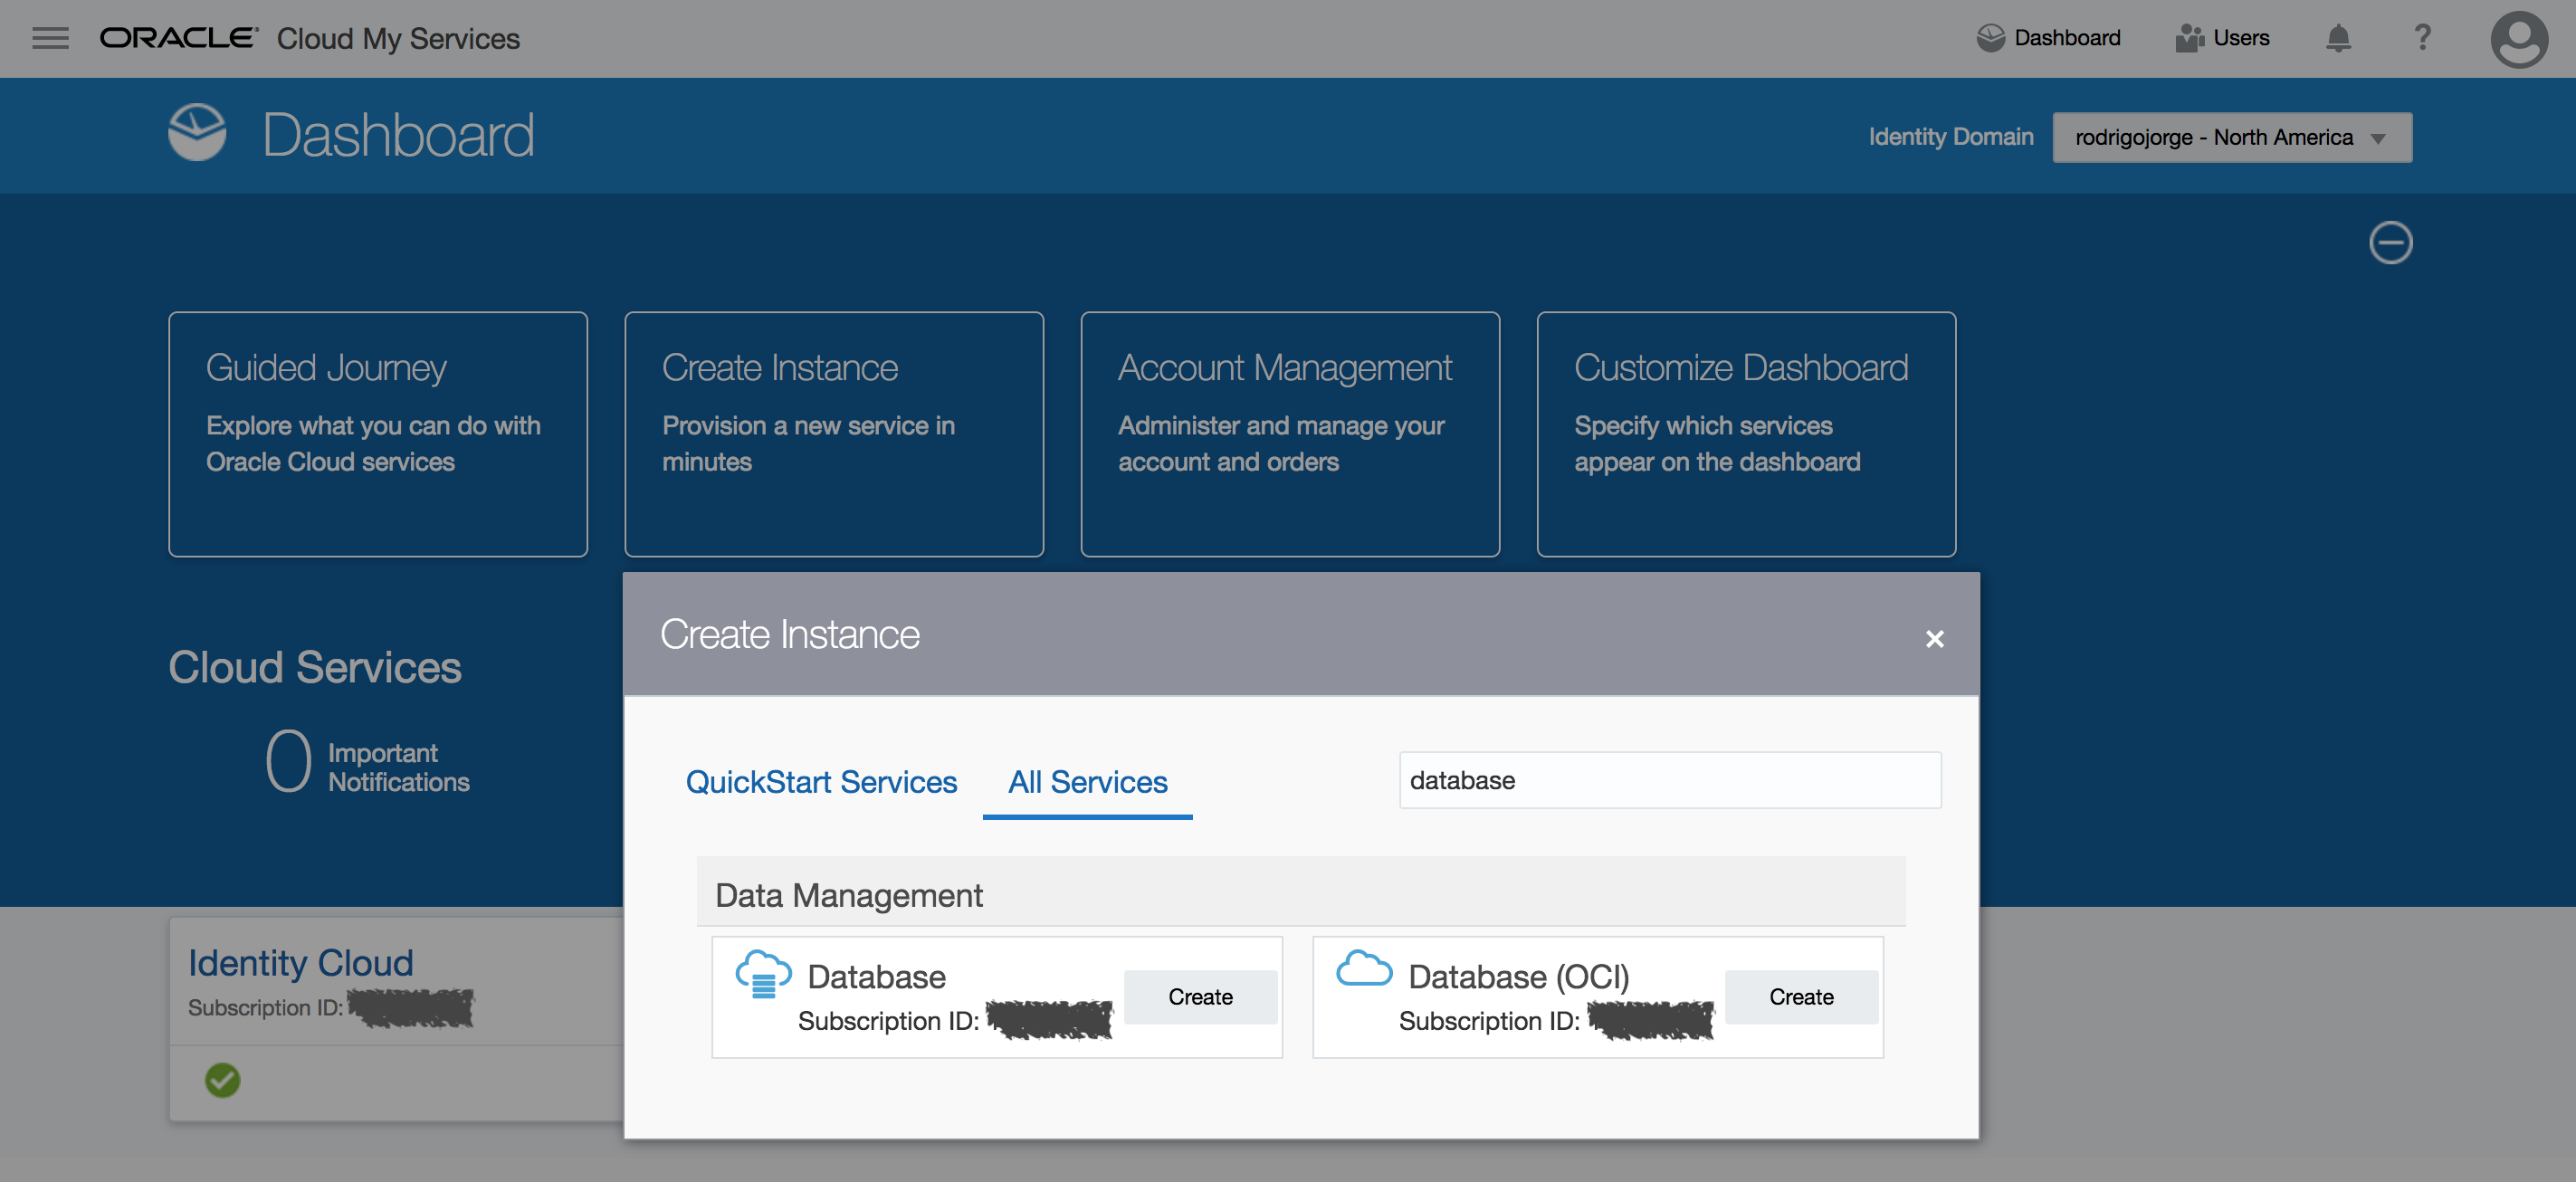Open the Dashboard link in header
The width and height of the screenshot is (2576, 1182).
click(2048, 38)
